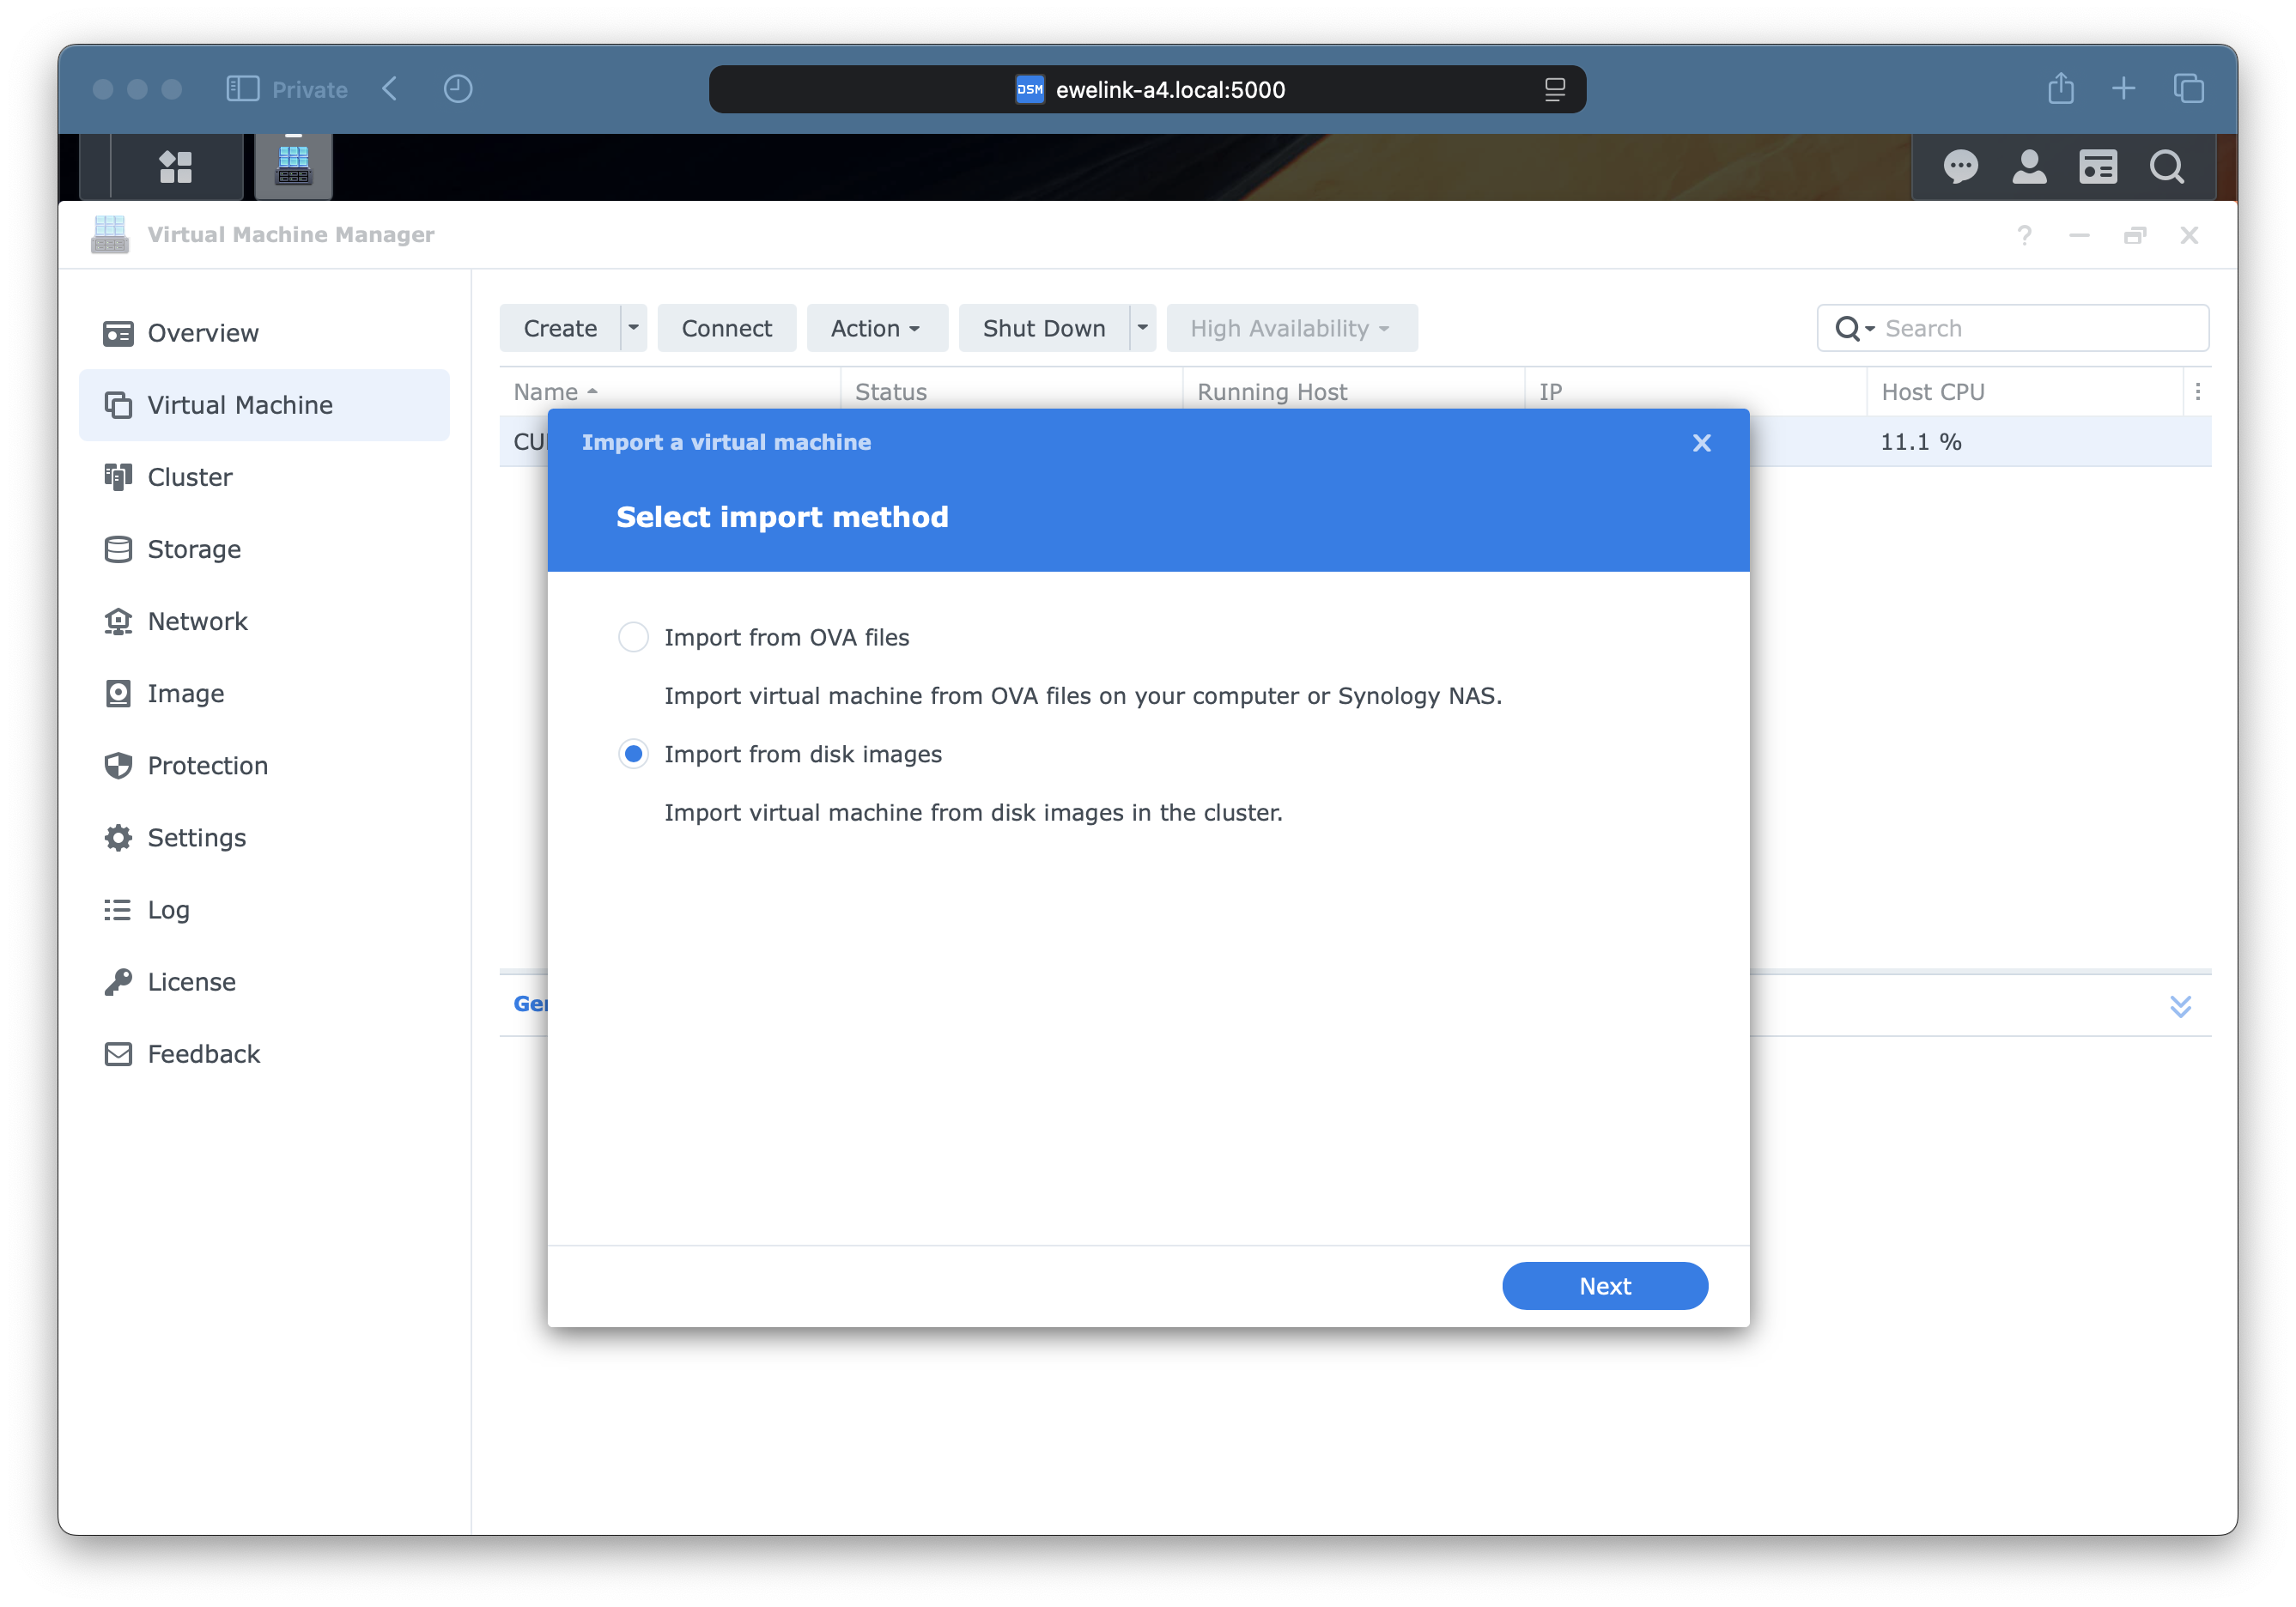Click Safari sidebar toggle icon

242,89
